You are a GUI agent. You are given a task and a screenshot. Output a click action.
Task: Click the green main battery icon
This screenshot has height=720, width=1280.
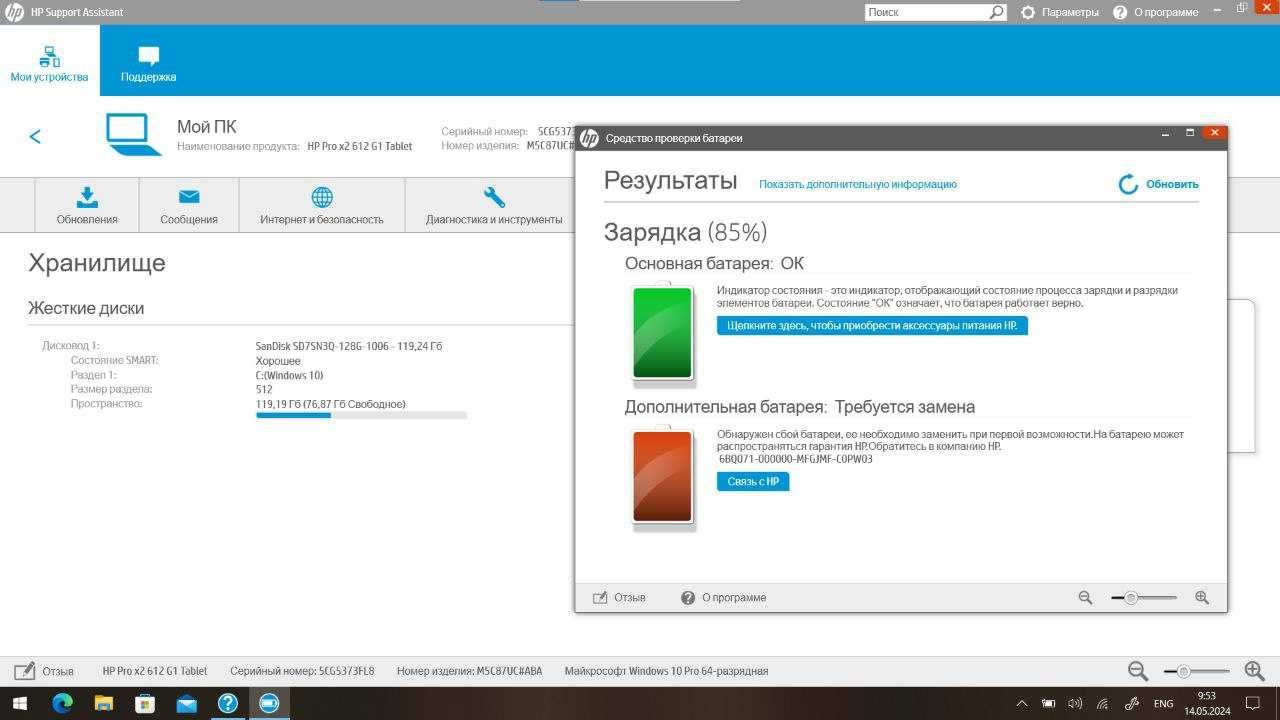[x=663, y=333]
